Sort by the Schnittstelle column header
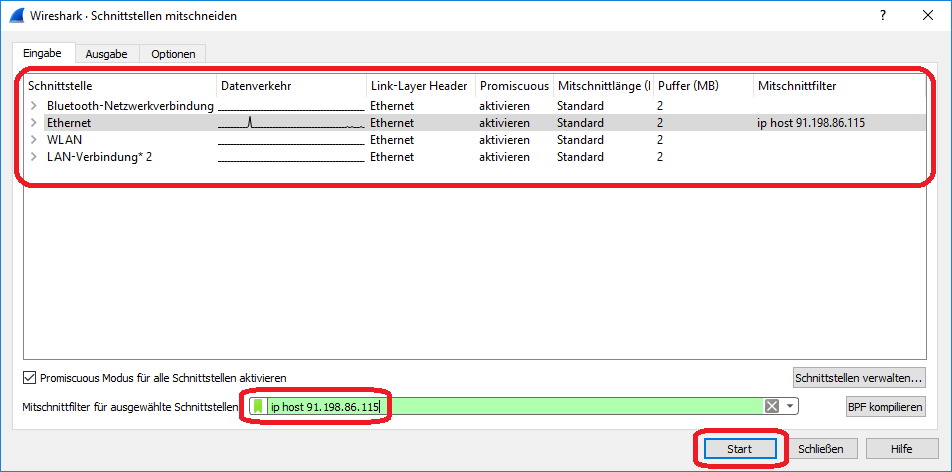 [x=120, y=86]
